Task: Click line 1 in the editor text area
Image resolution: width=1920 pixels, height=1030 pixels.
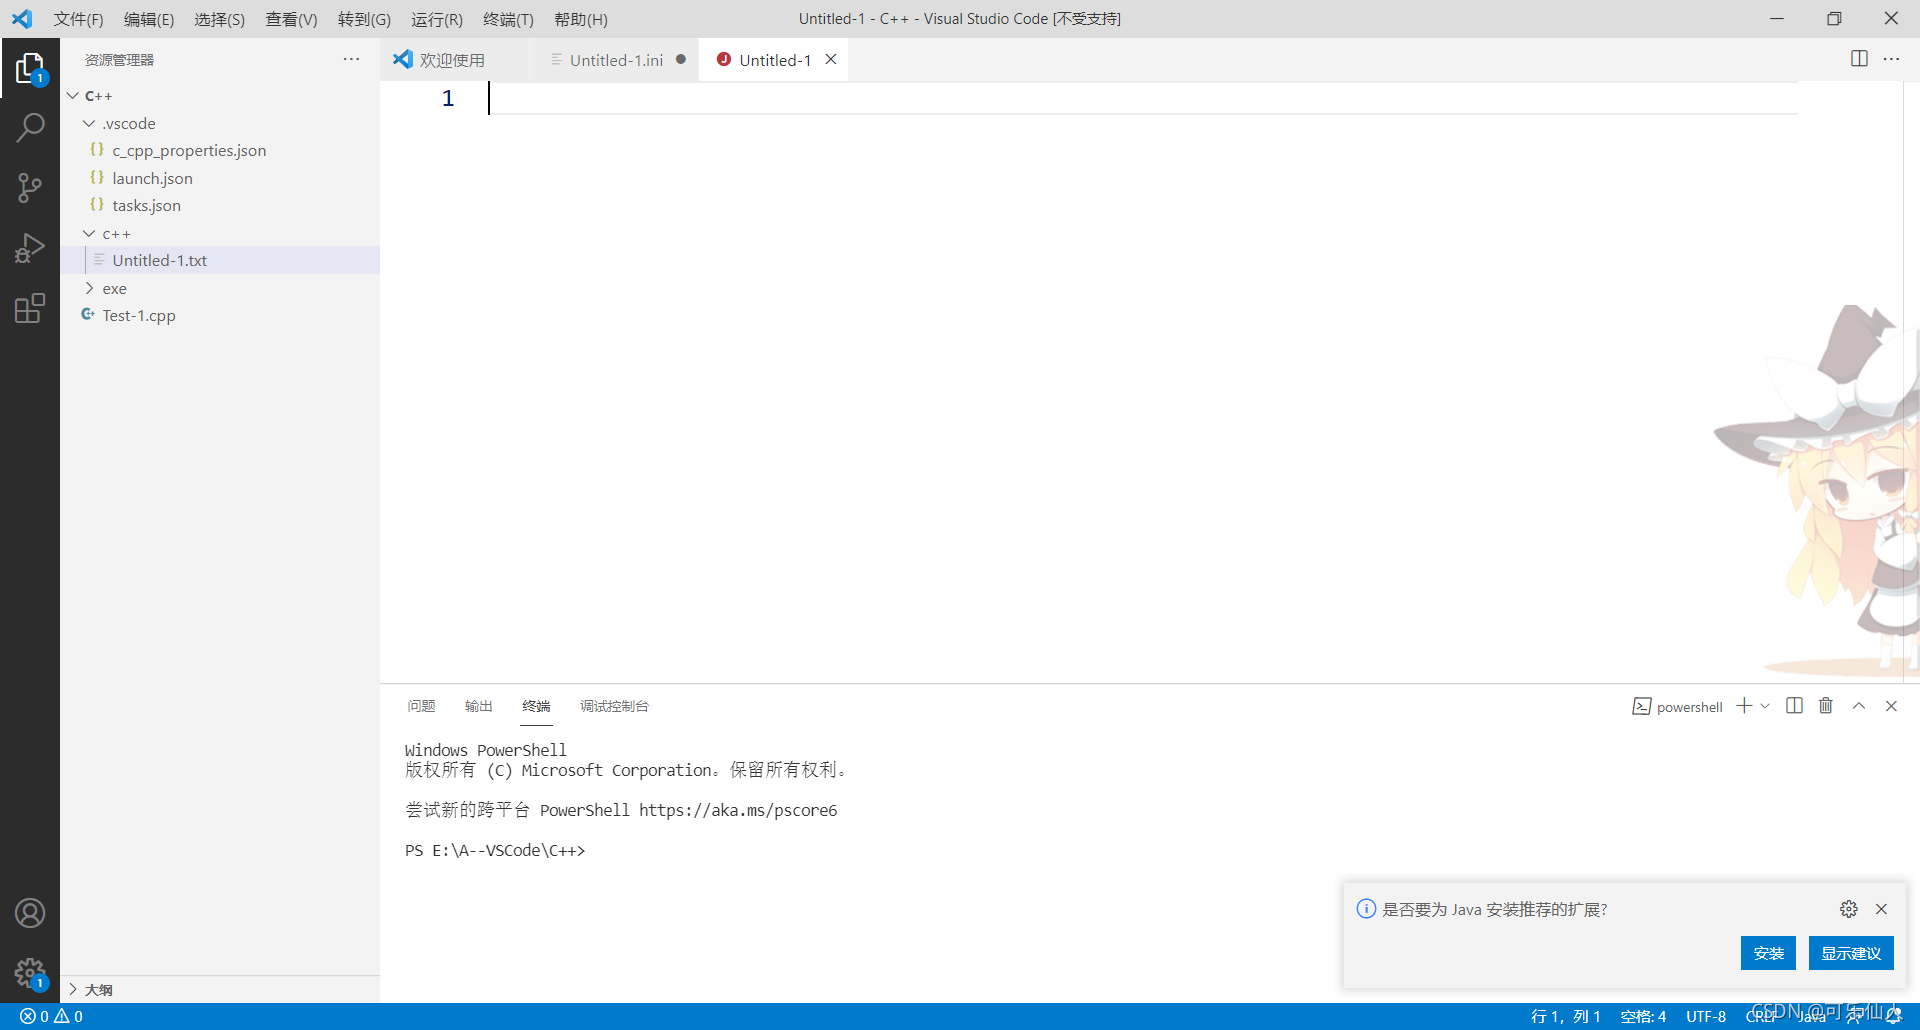Action: pos(1143,98)
